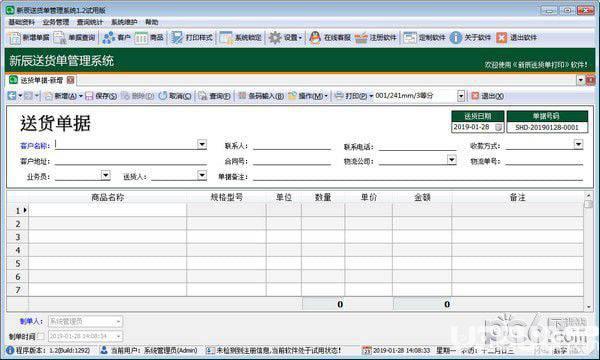Click the 商品名称 column header
The height and width of the screenshot is (360, 600).
pyautogui.click(x=108, y=197)
